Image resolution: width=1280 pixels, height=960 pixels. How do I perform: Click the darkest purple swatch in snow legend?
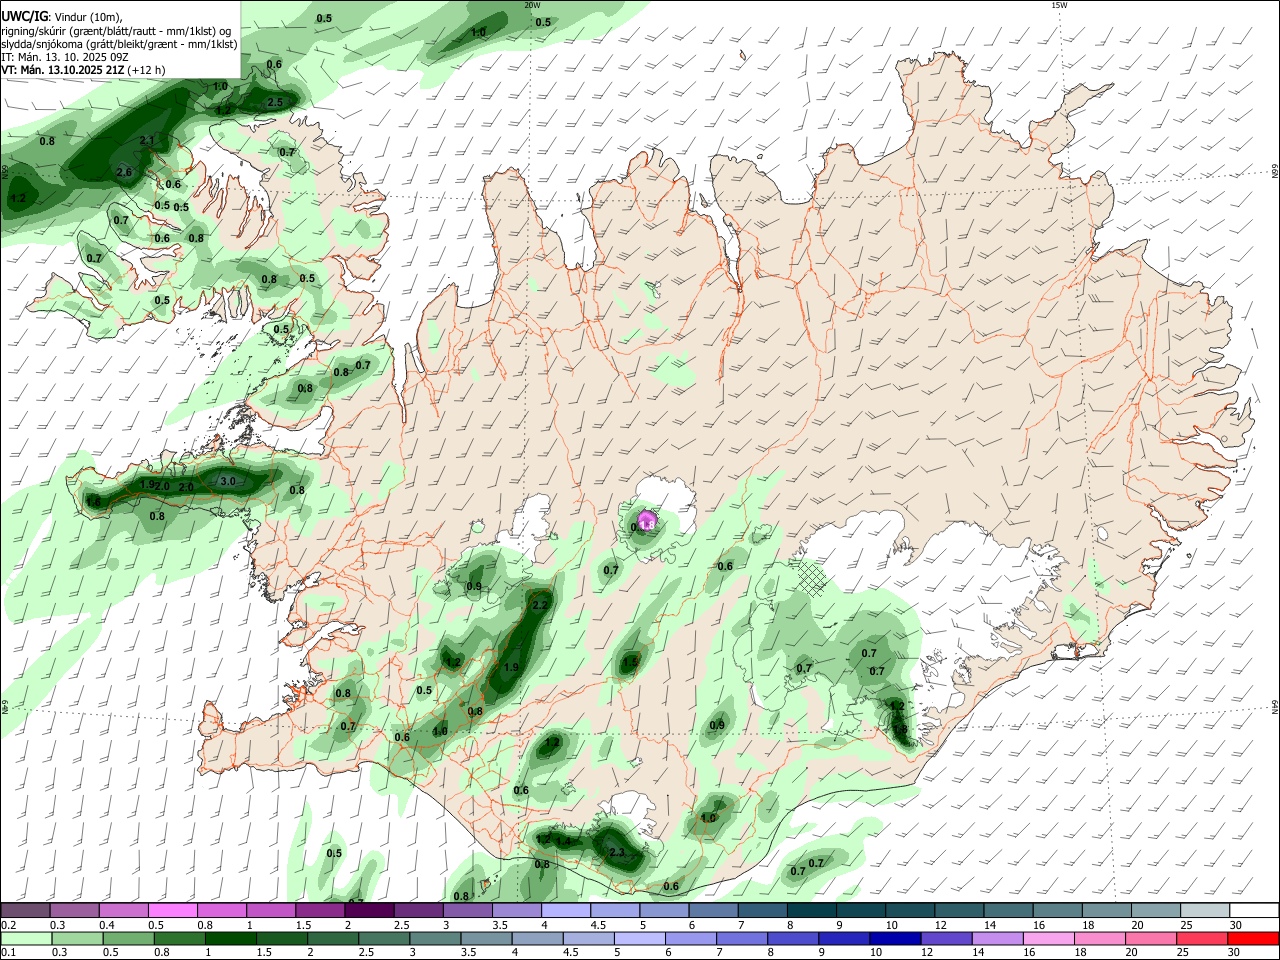point(369,910)
